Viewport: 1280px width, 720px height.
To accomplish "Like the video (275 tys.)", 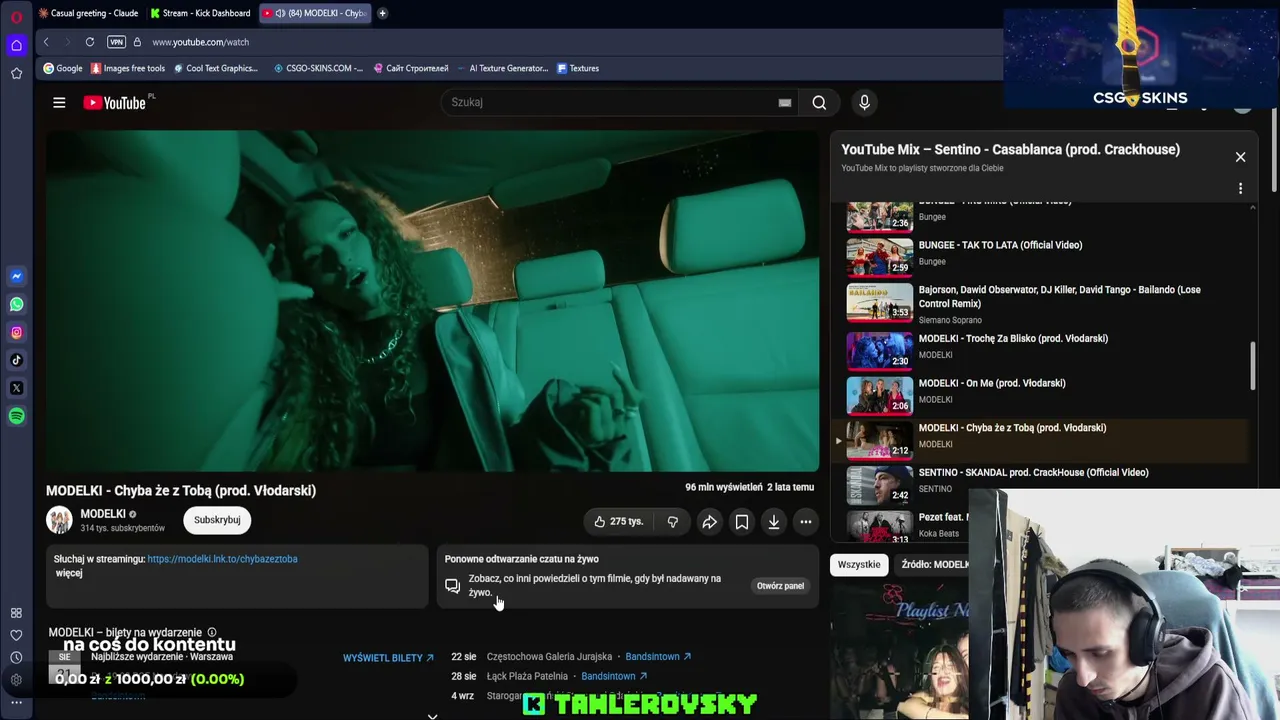I will pyautogui.click(x=617, y=521).
